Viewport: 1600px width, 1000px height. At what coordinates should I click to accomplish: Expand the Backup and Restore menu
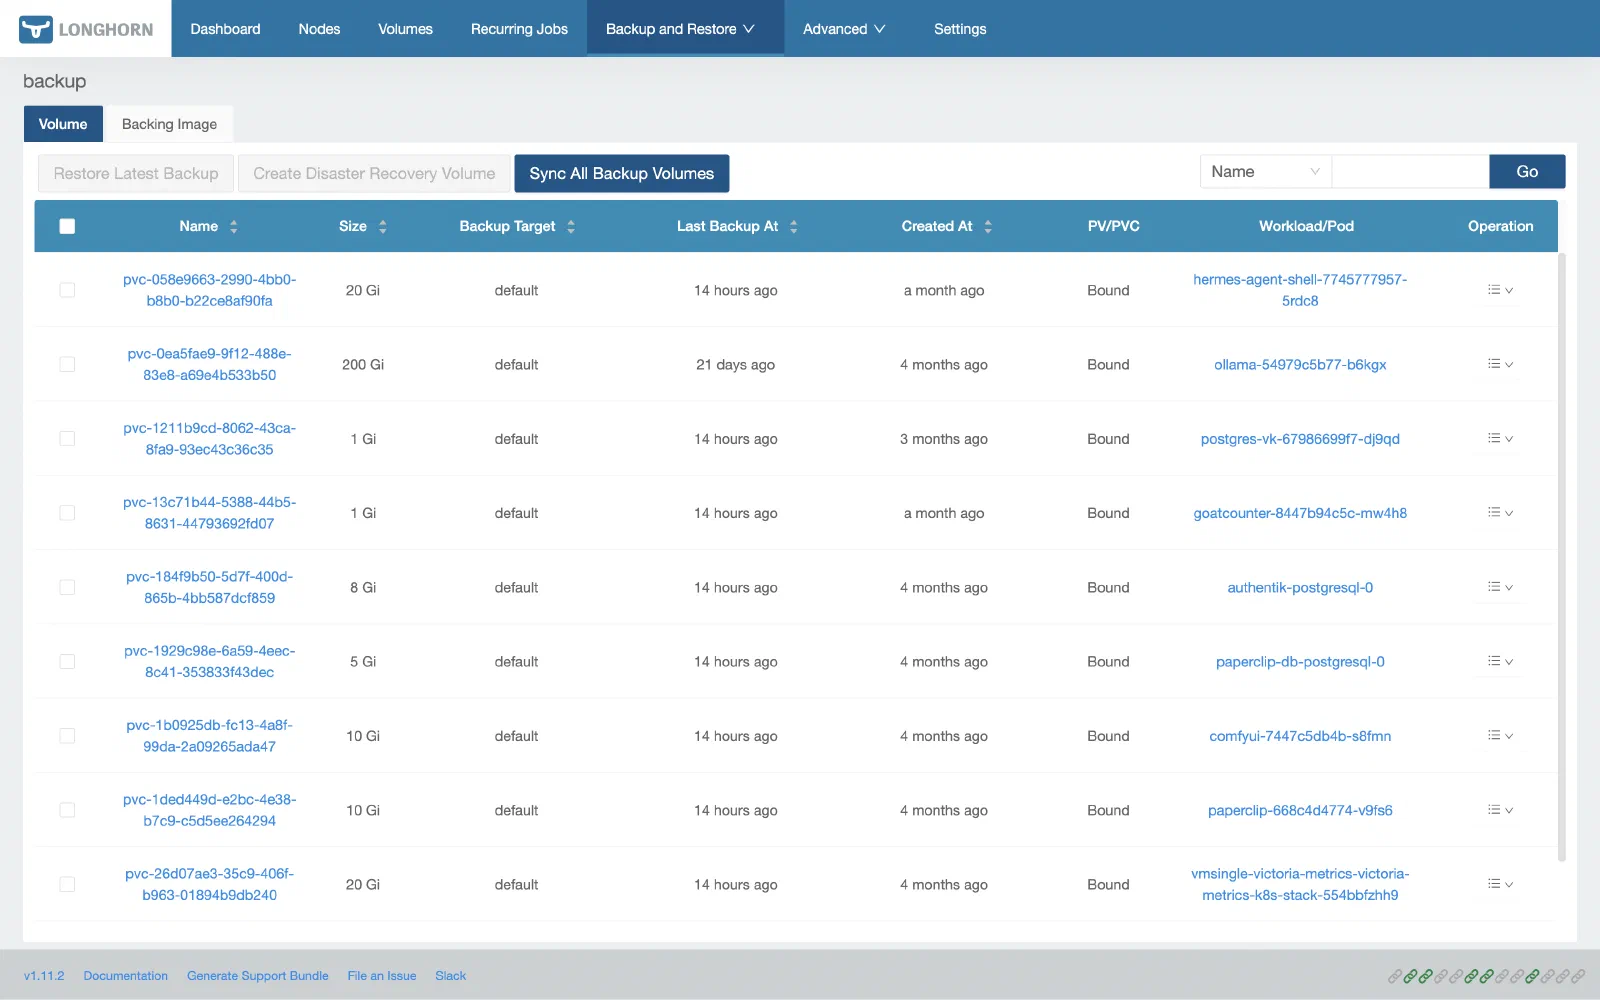tap(685, 29)
